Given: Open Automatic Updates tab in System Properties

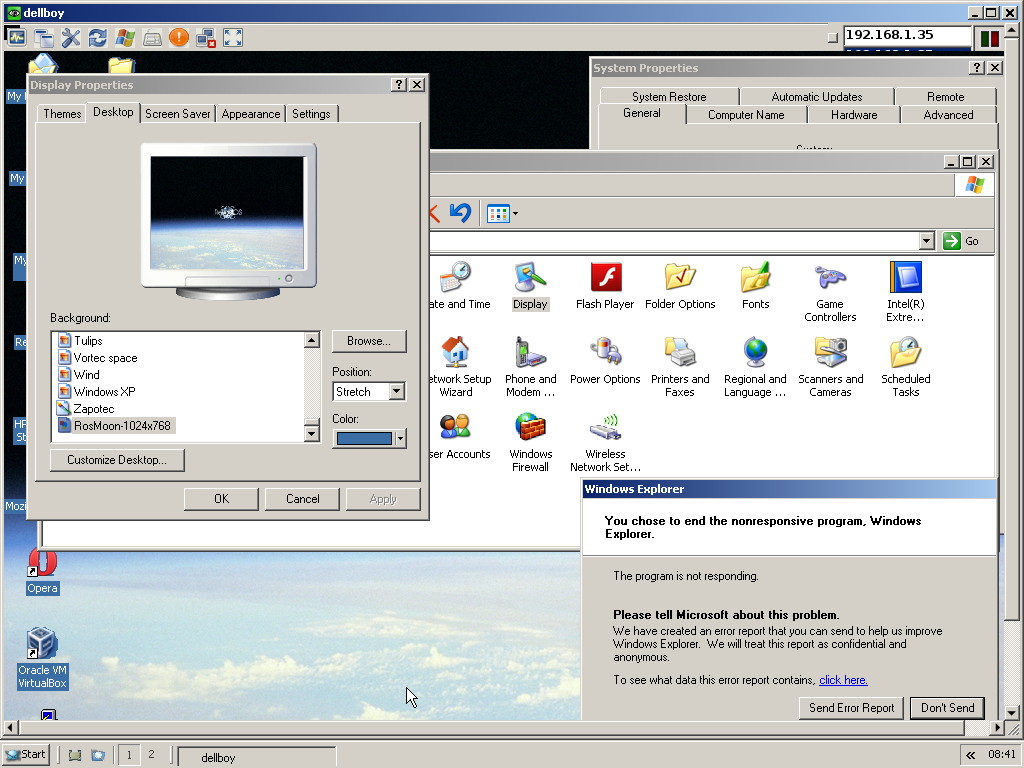Looking at the screenshot, I should point(816,97).
